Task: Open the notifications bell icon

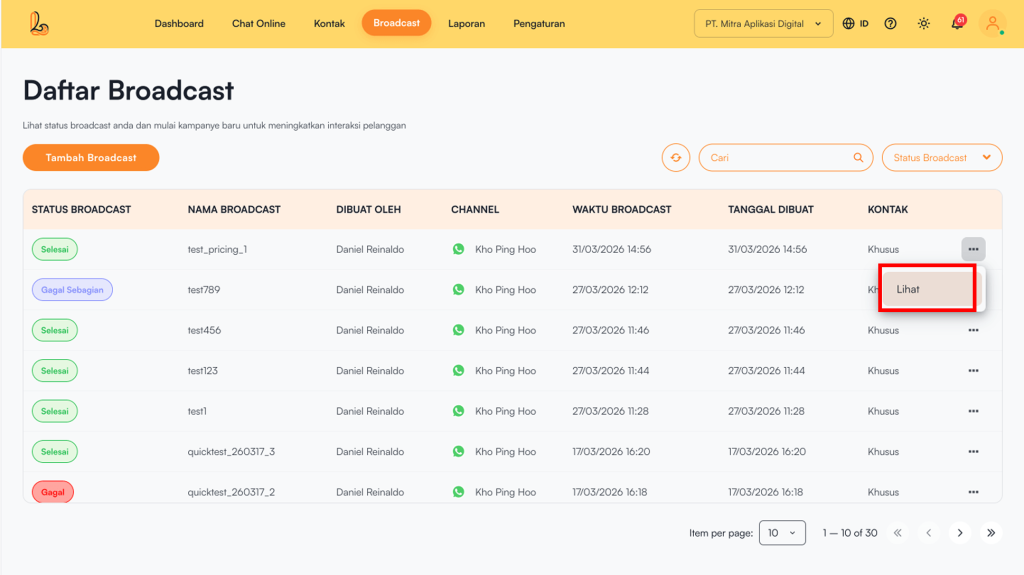Action: click(x=957, y=24)
